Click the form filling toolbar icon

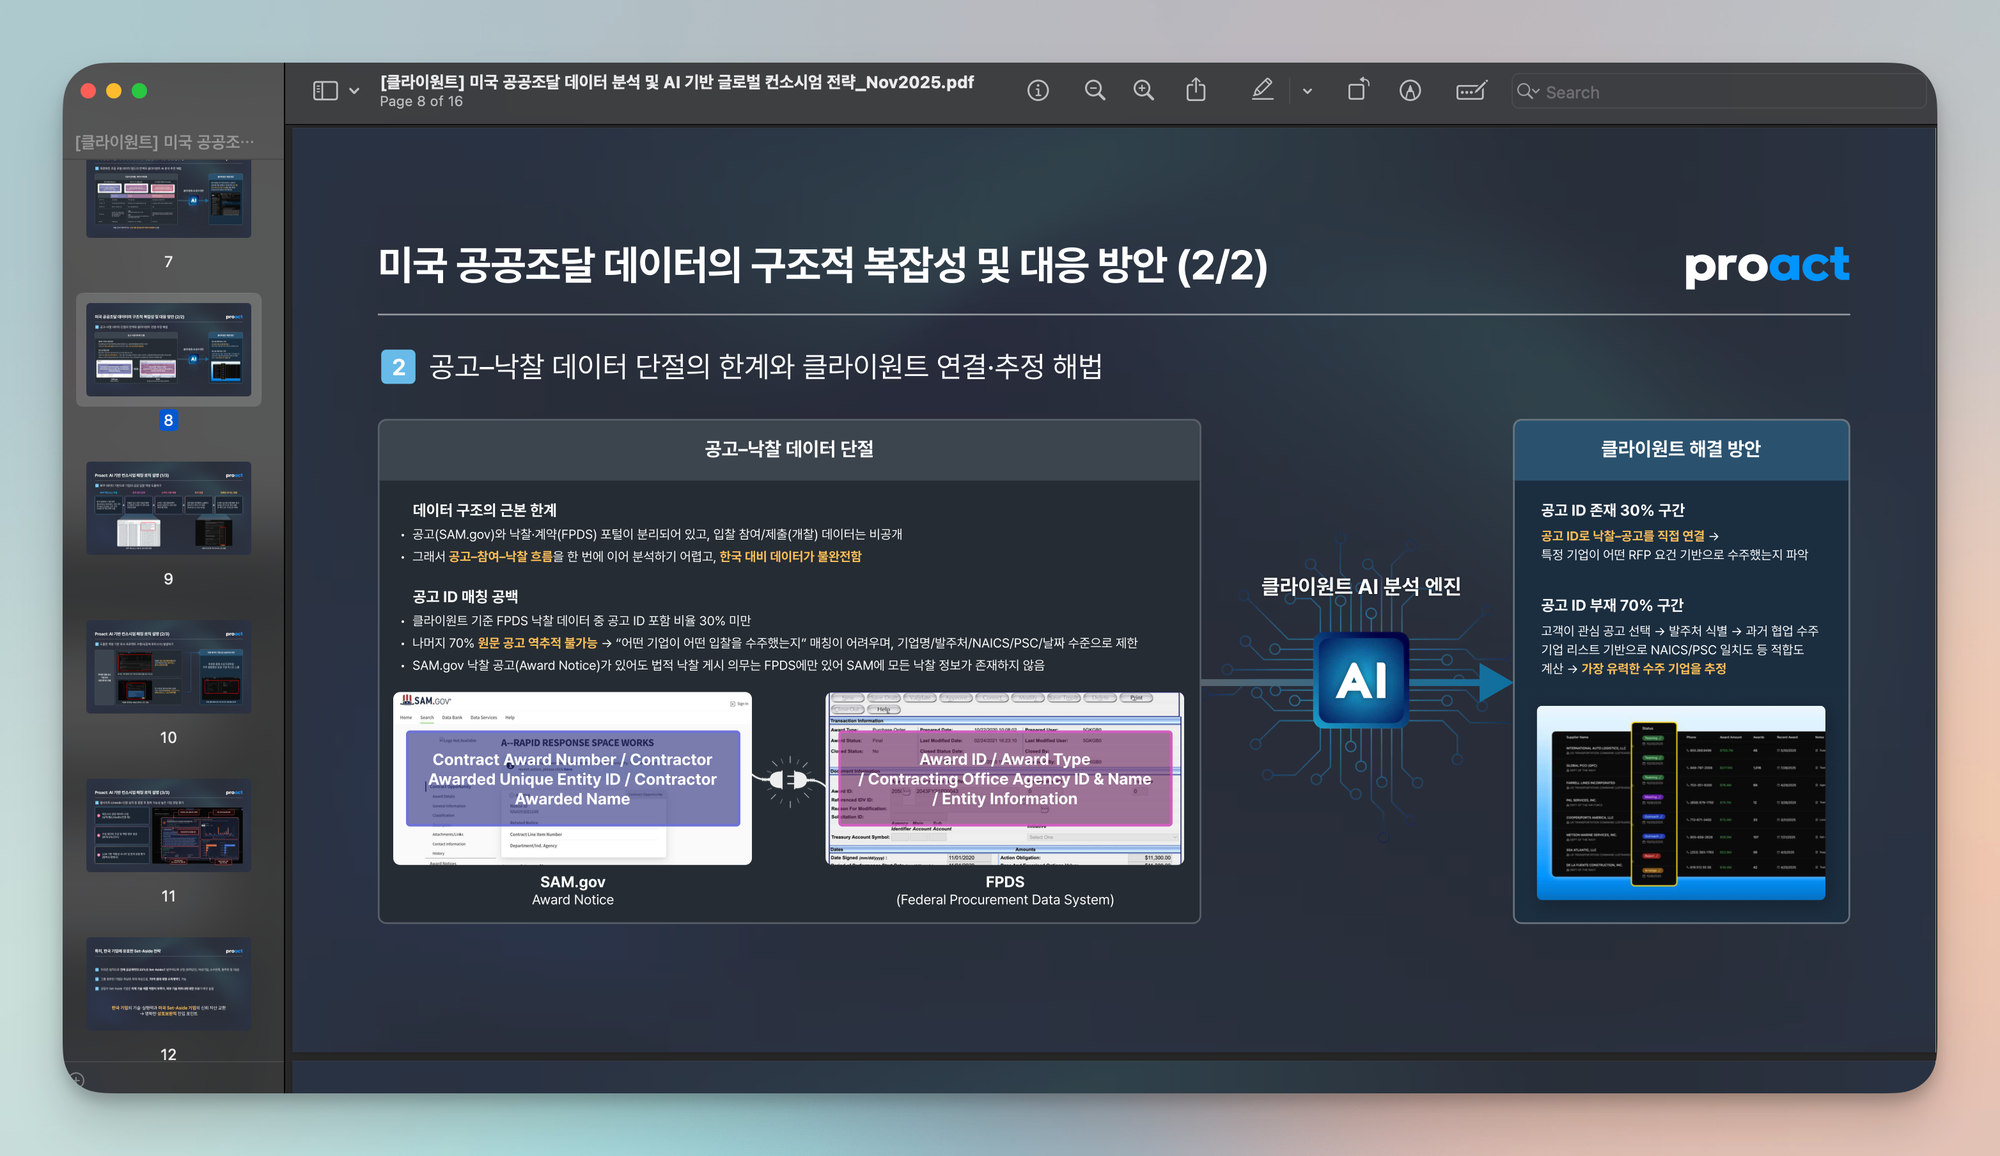[x=1471, y=91]
